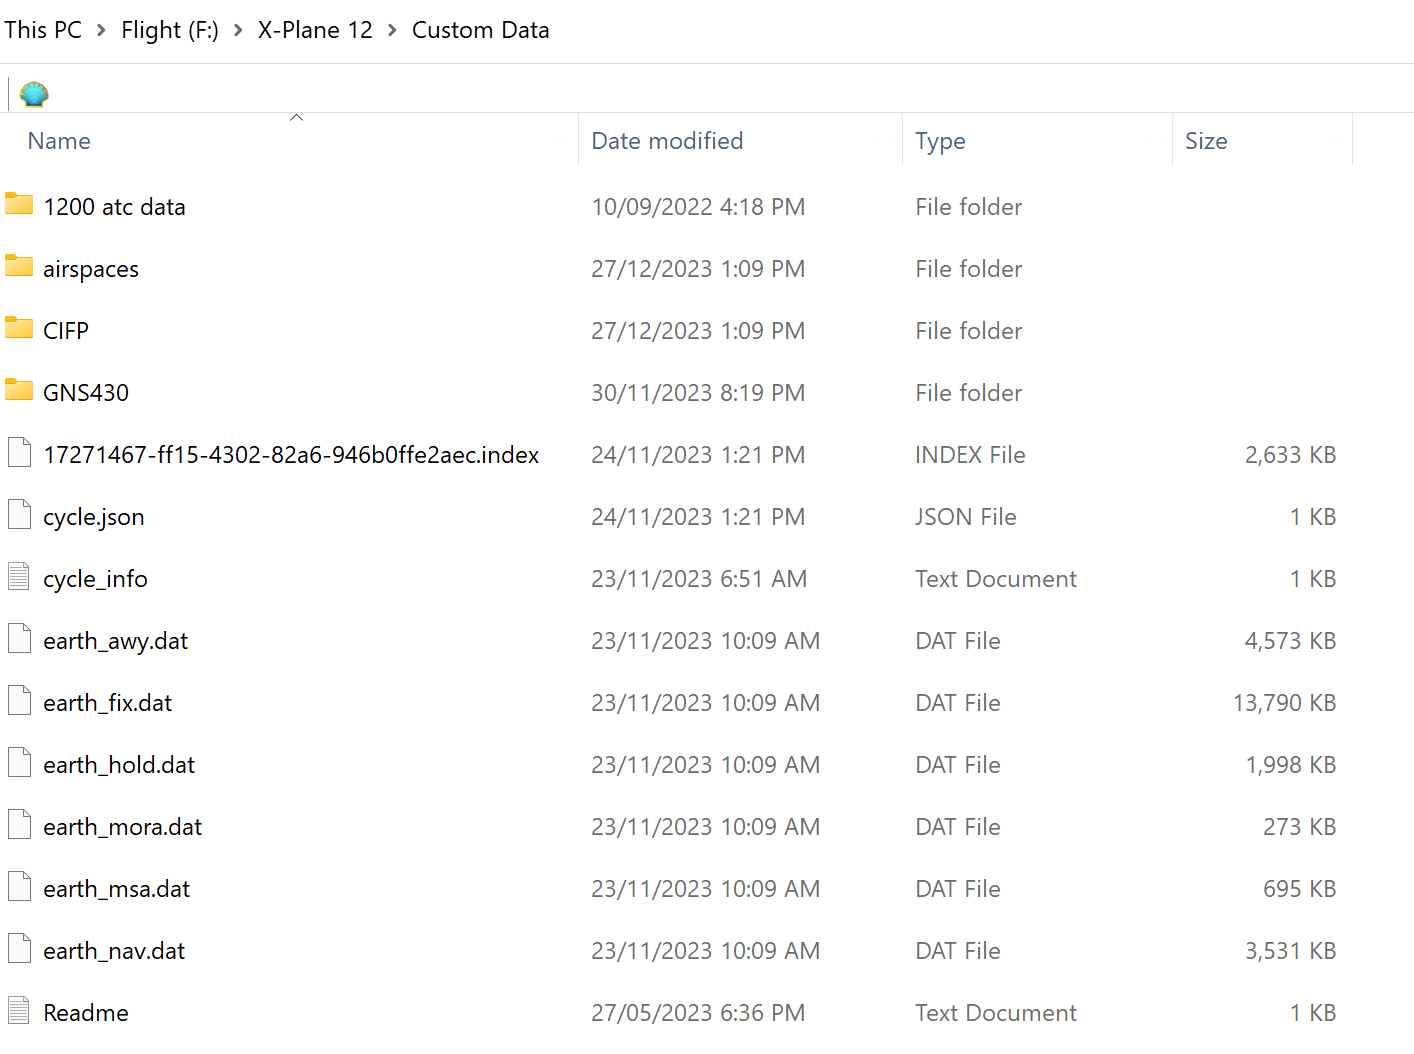Sort by the Size column header
The width and height of the screenshot is (1414, 1054).
click(x=1206, y=141)
